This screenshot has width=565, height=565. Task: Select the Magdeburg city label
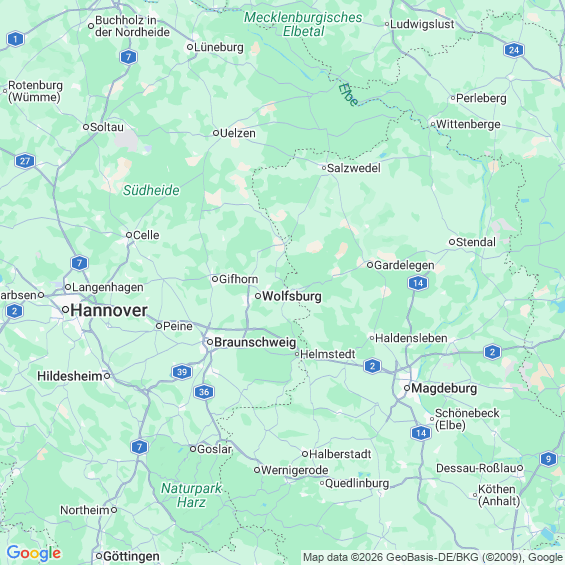[x=444, y=388]
